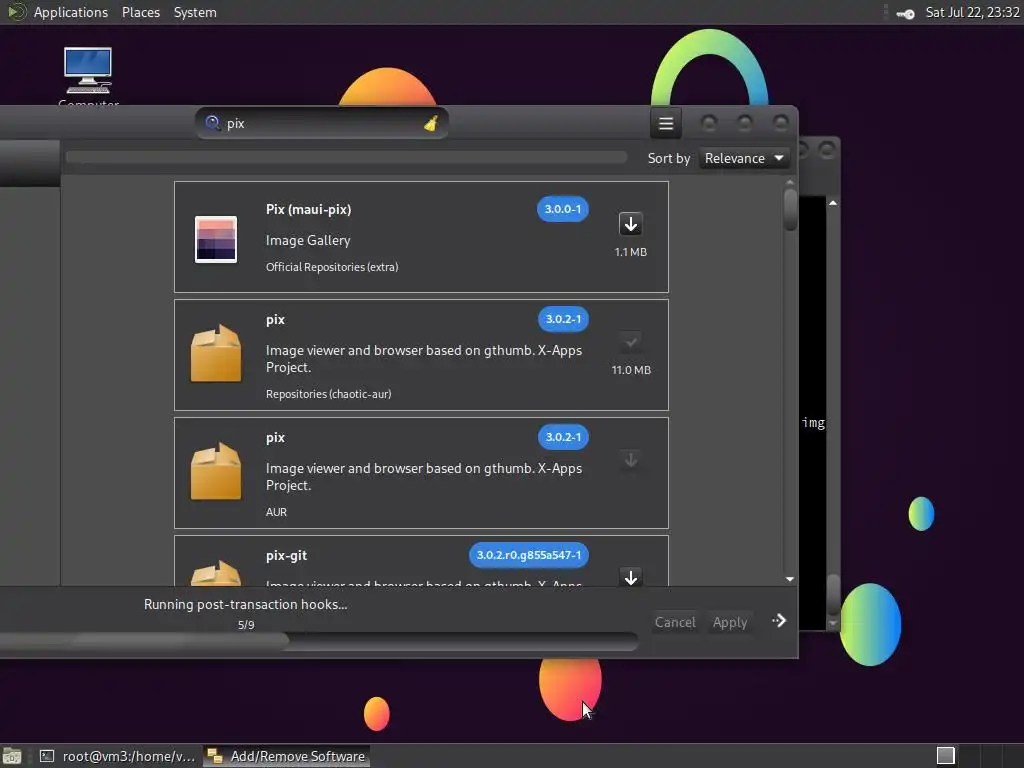The image size is (1024, 768).
Task: Click the clock showing Sat Jul 22
Action: point(972,12)
